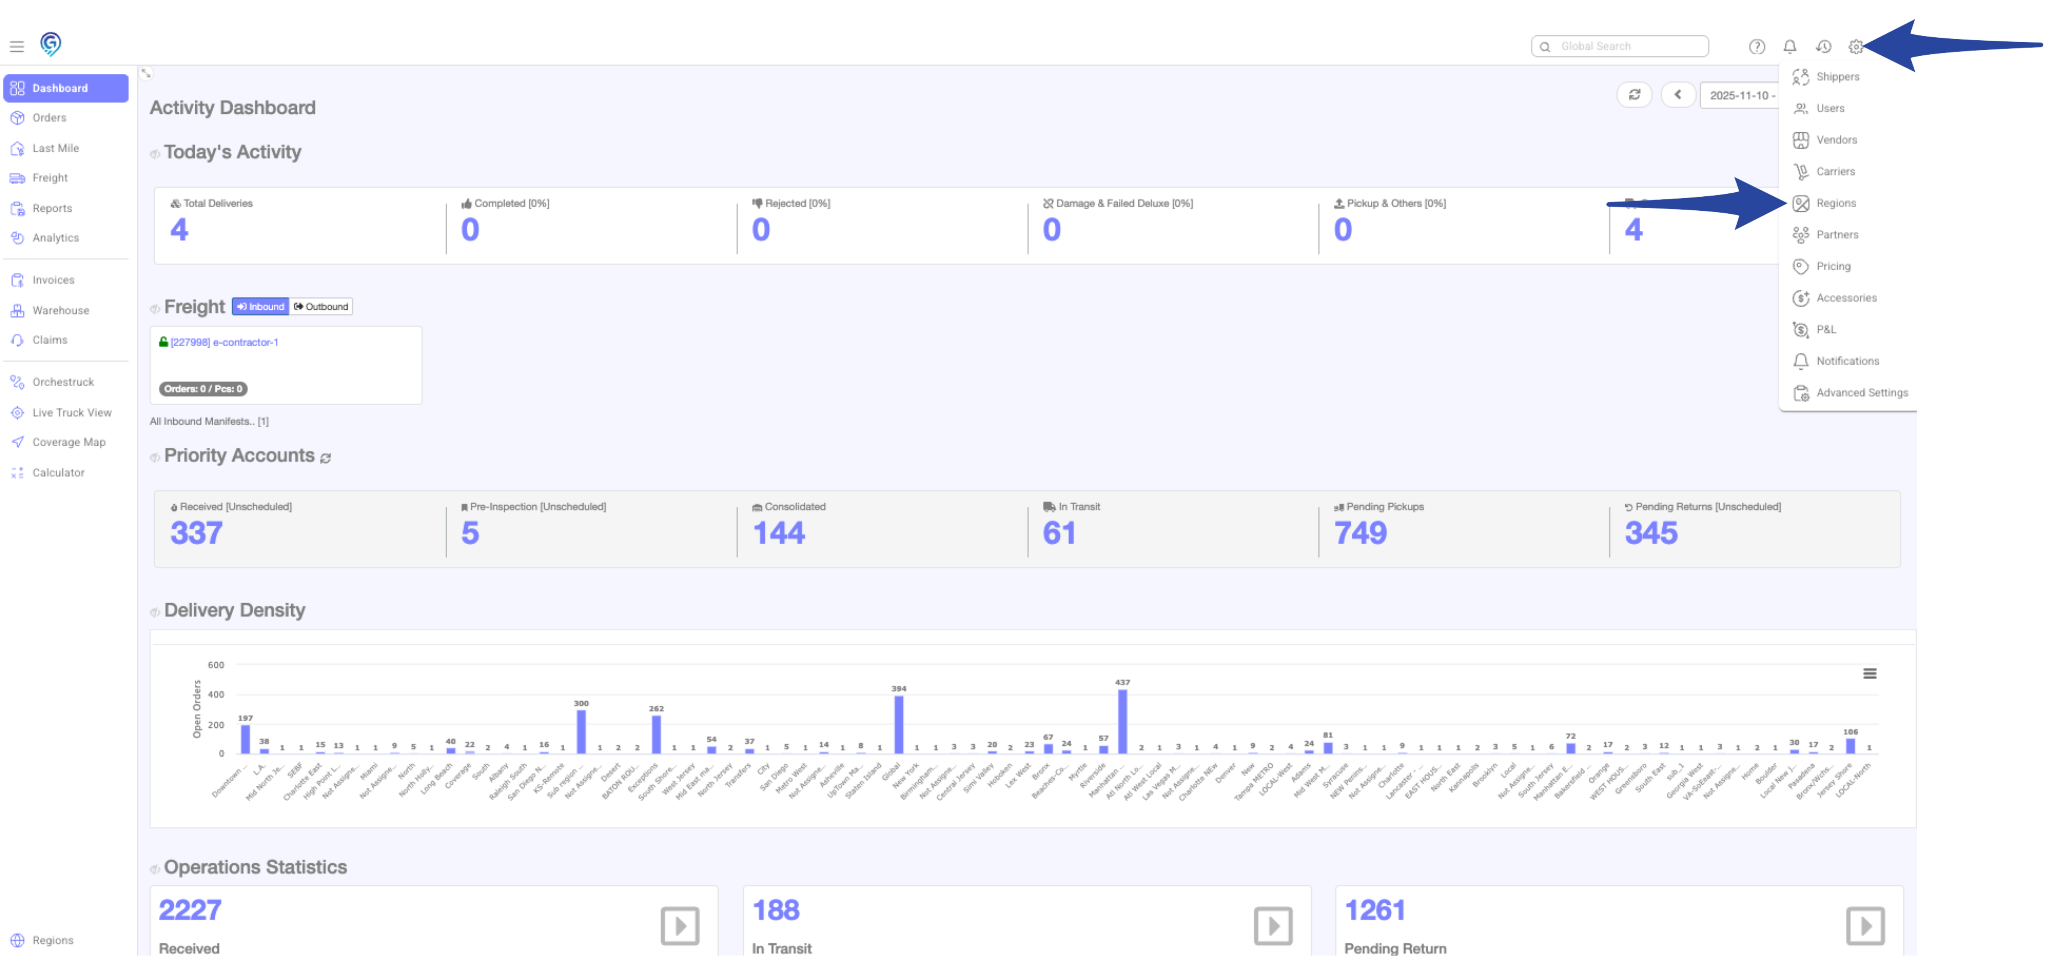
Task: Open the recent history clock icon
Action: (x=1823, y=47)
